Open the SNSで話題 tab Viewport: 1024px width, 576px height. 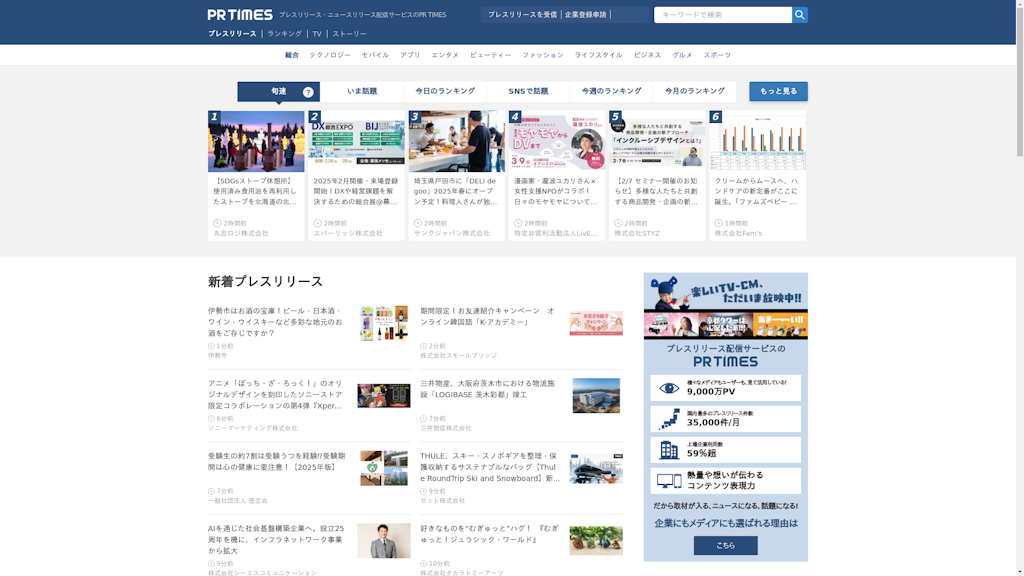tap(528, 91)
